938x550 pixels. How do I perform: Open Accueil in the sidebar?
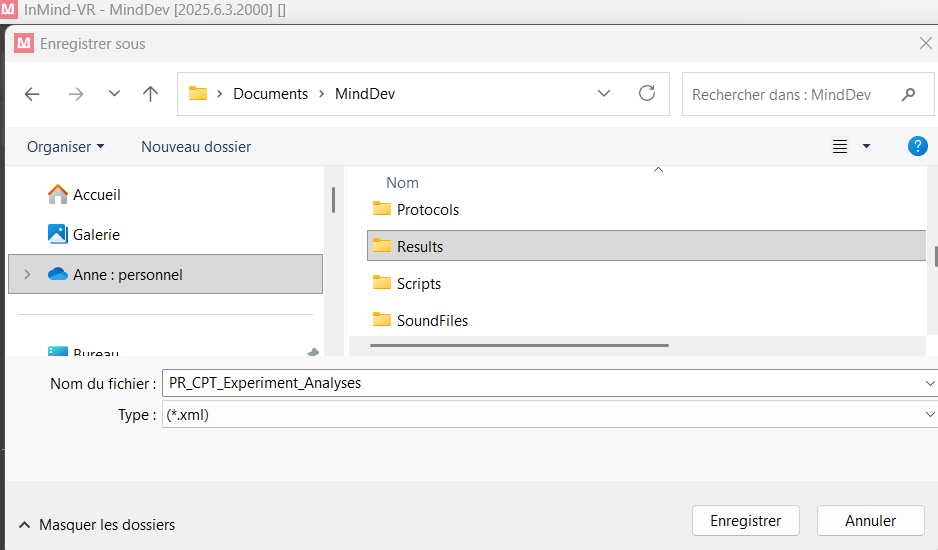tap(96, 195)
